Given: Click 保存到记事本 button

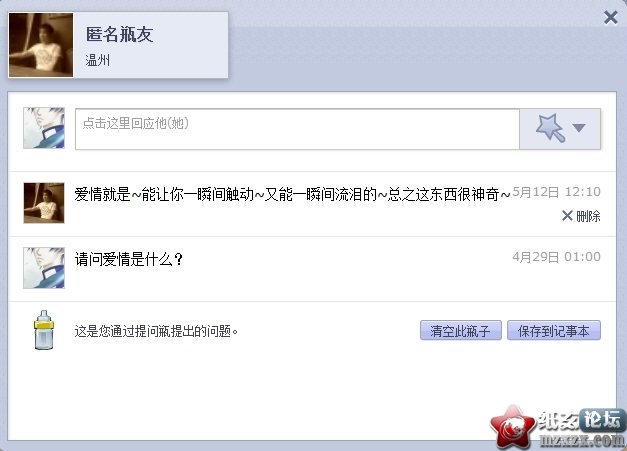Looking at the screenshot, I should [554, 330].
